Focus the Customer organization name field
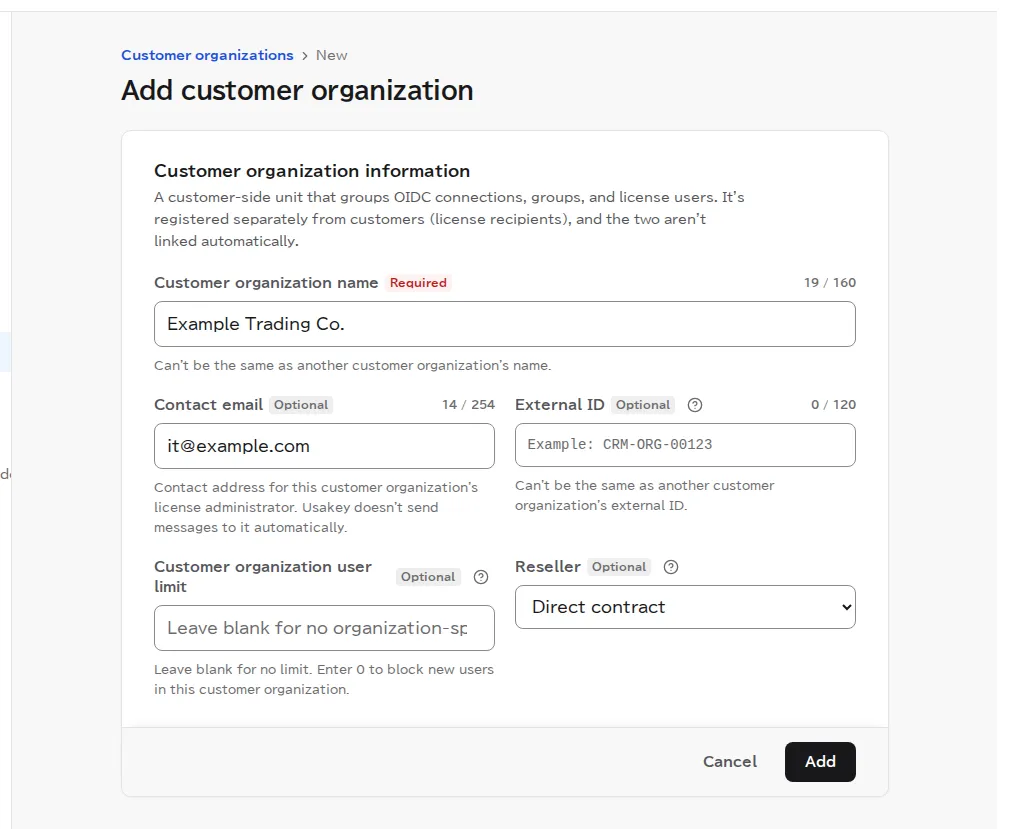The width and height of the screenshot is (1009, 829). coord(504,324)
